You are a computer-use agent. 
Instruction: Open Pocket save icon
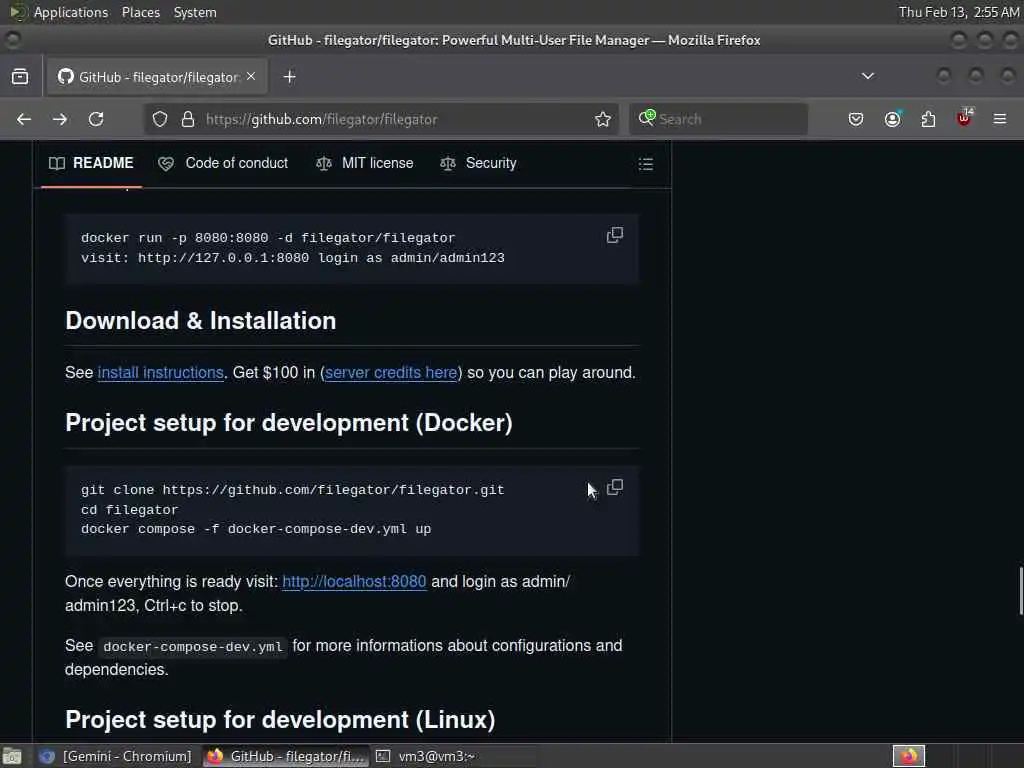(x=856, y=119)
